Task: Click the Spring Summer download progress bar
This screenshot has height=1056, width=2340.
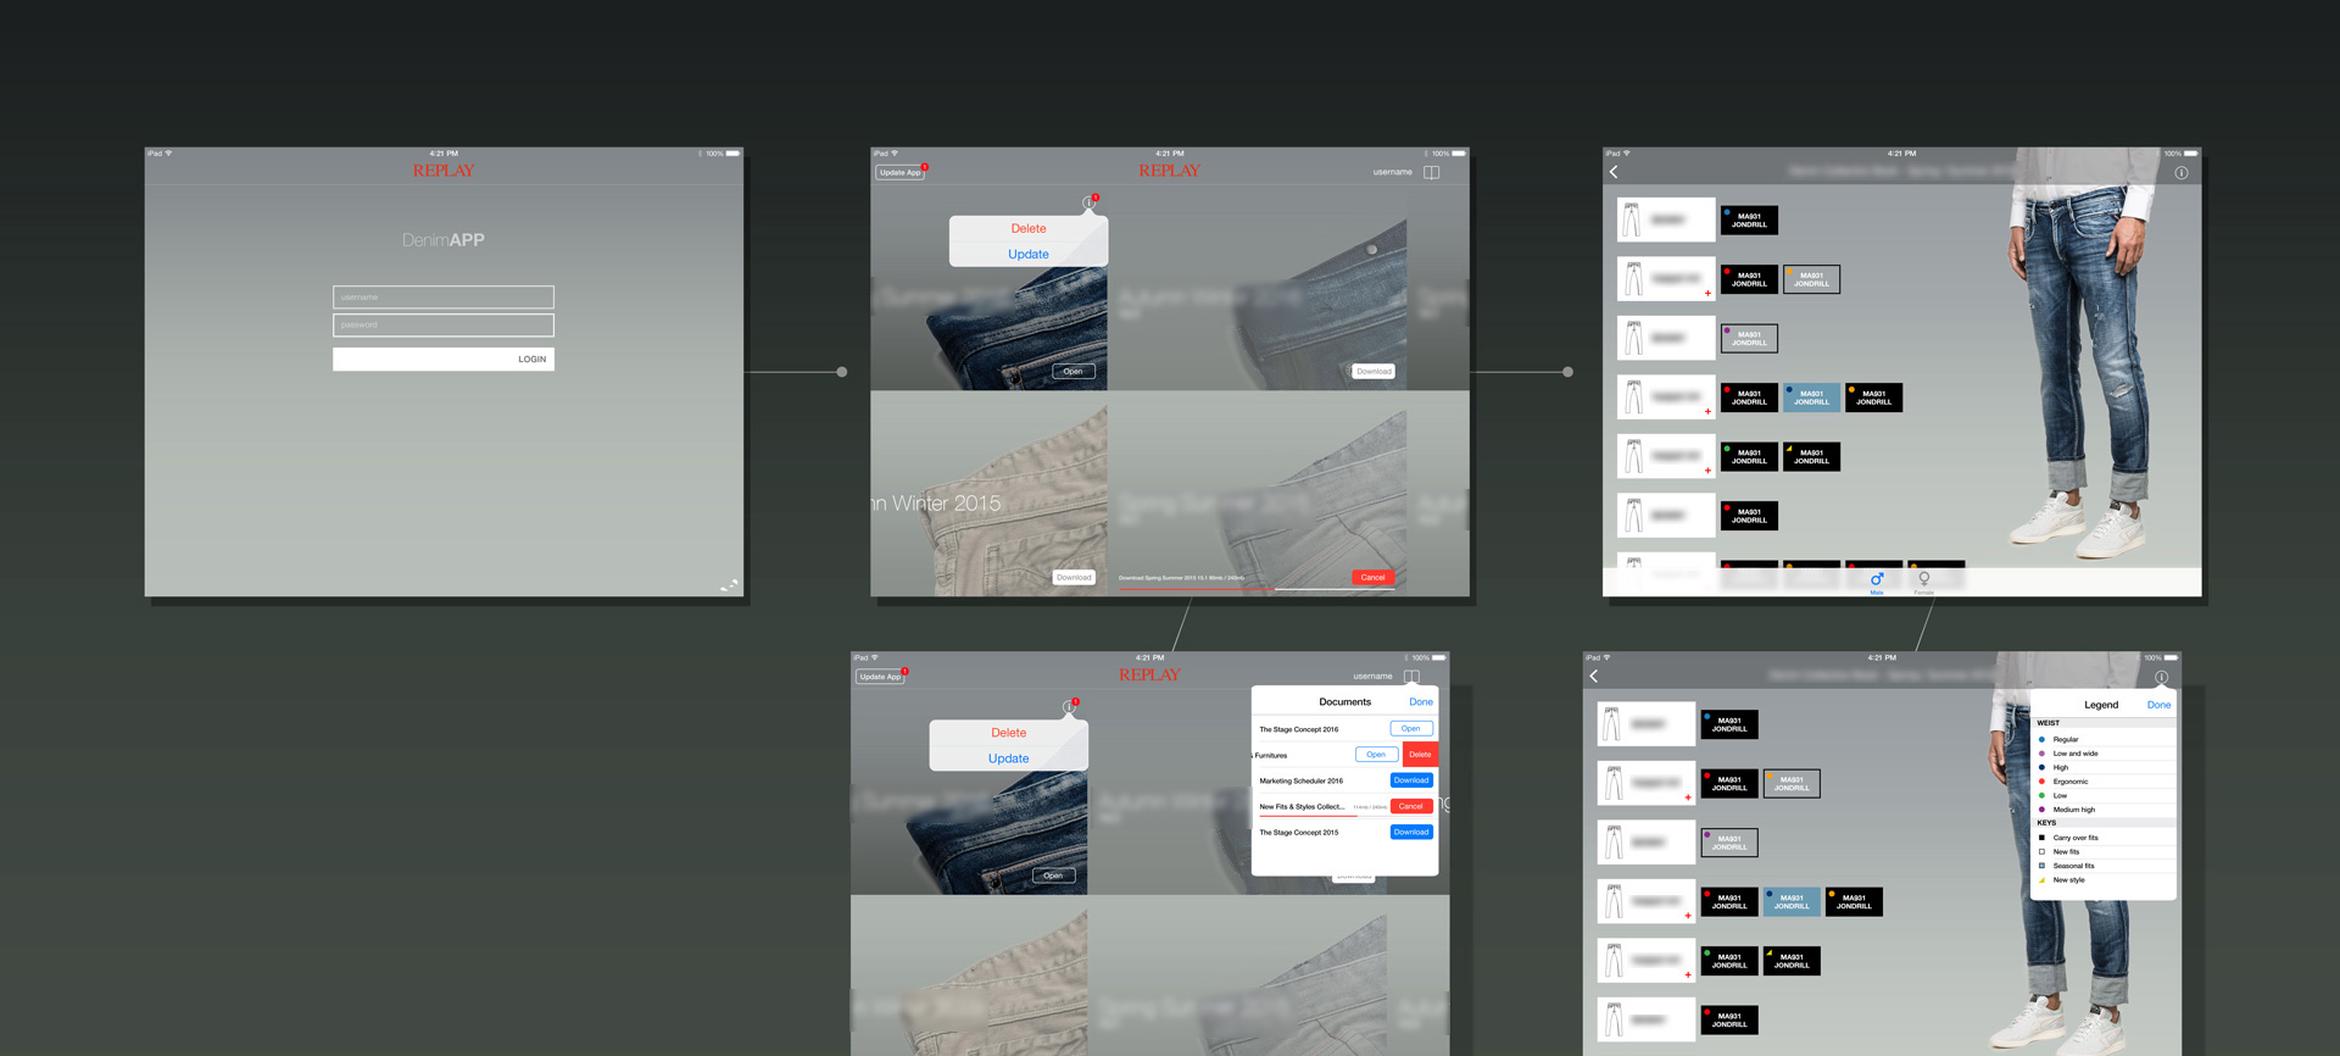Action: pyautogui.click(x=1230, y=589)
